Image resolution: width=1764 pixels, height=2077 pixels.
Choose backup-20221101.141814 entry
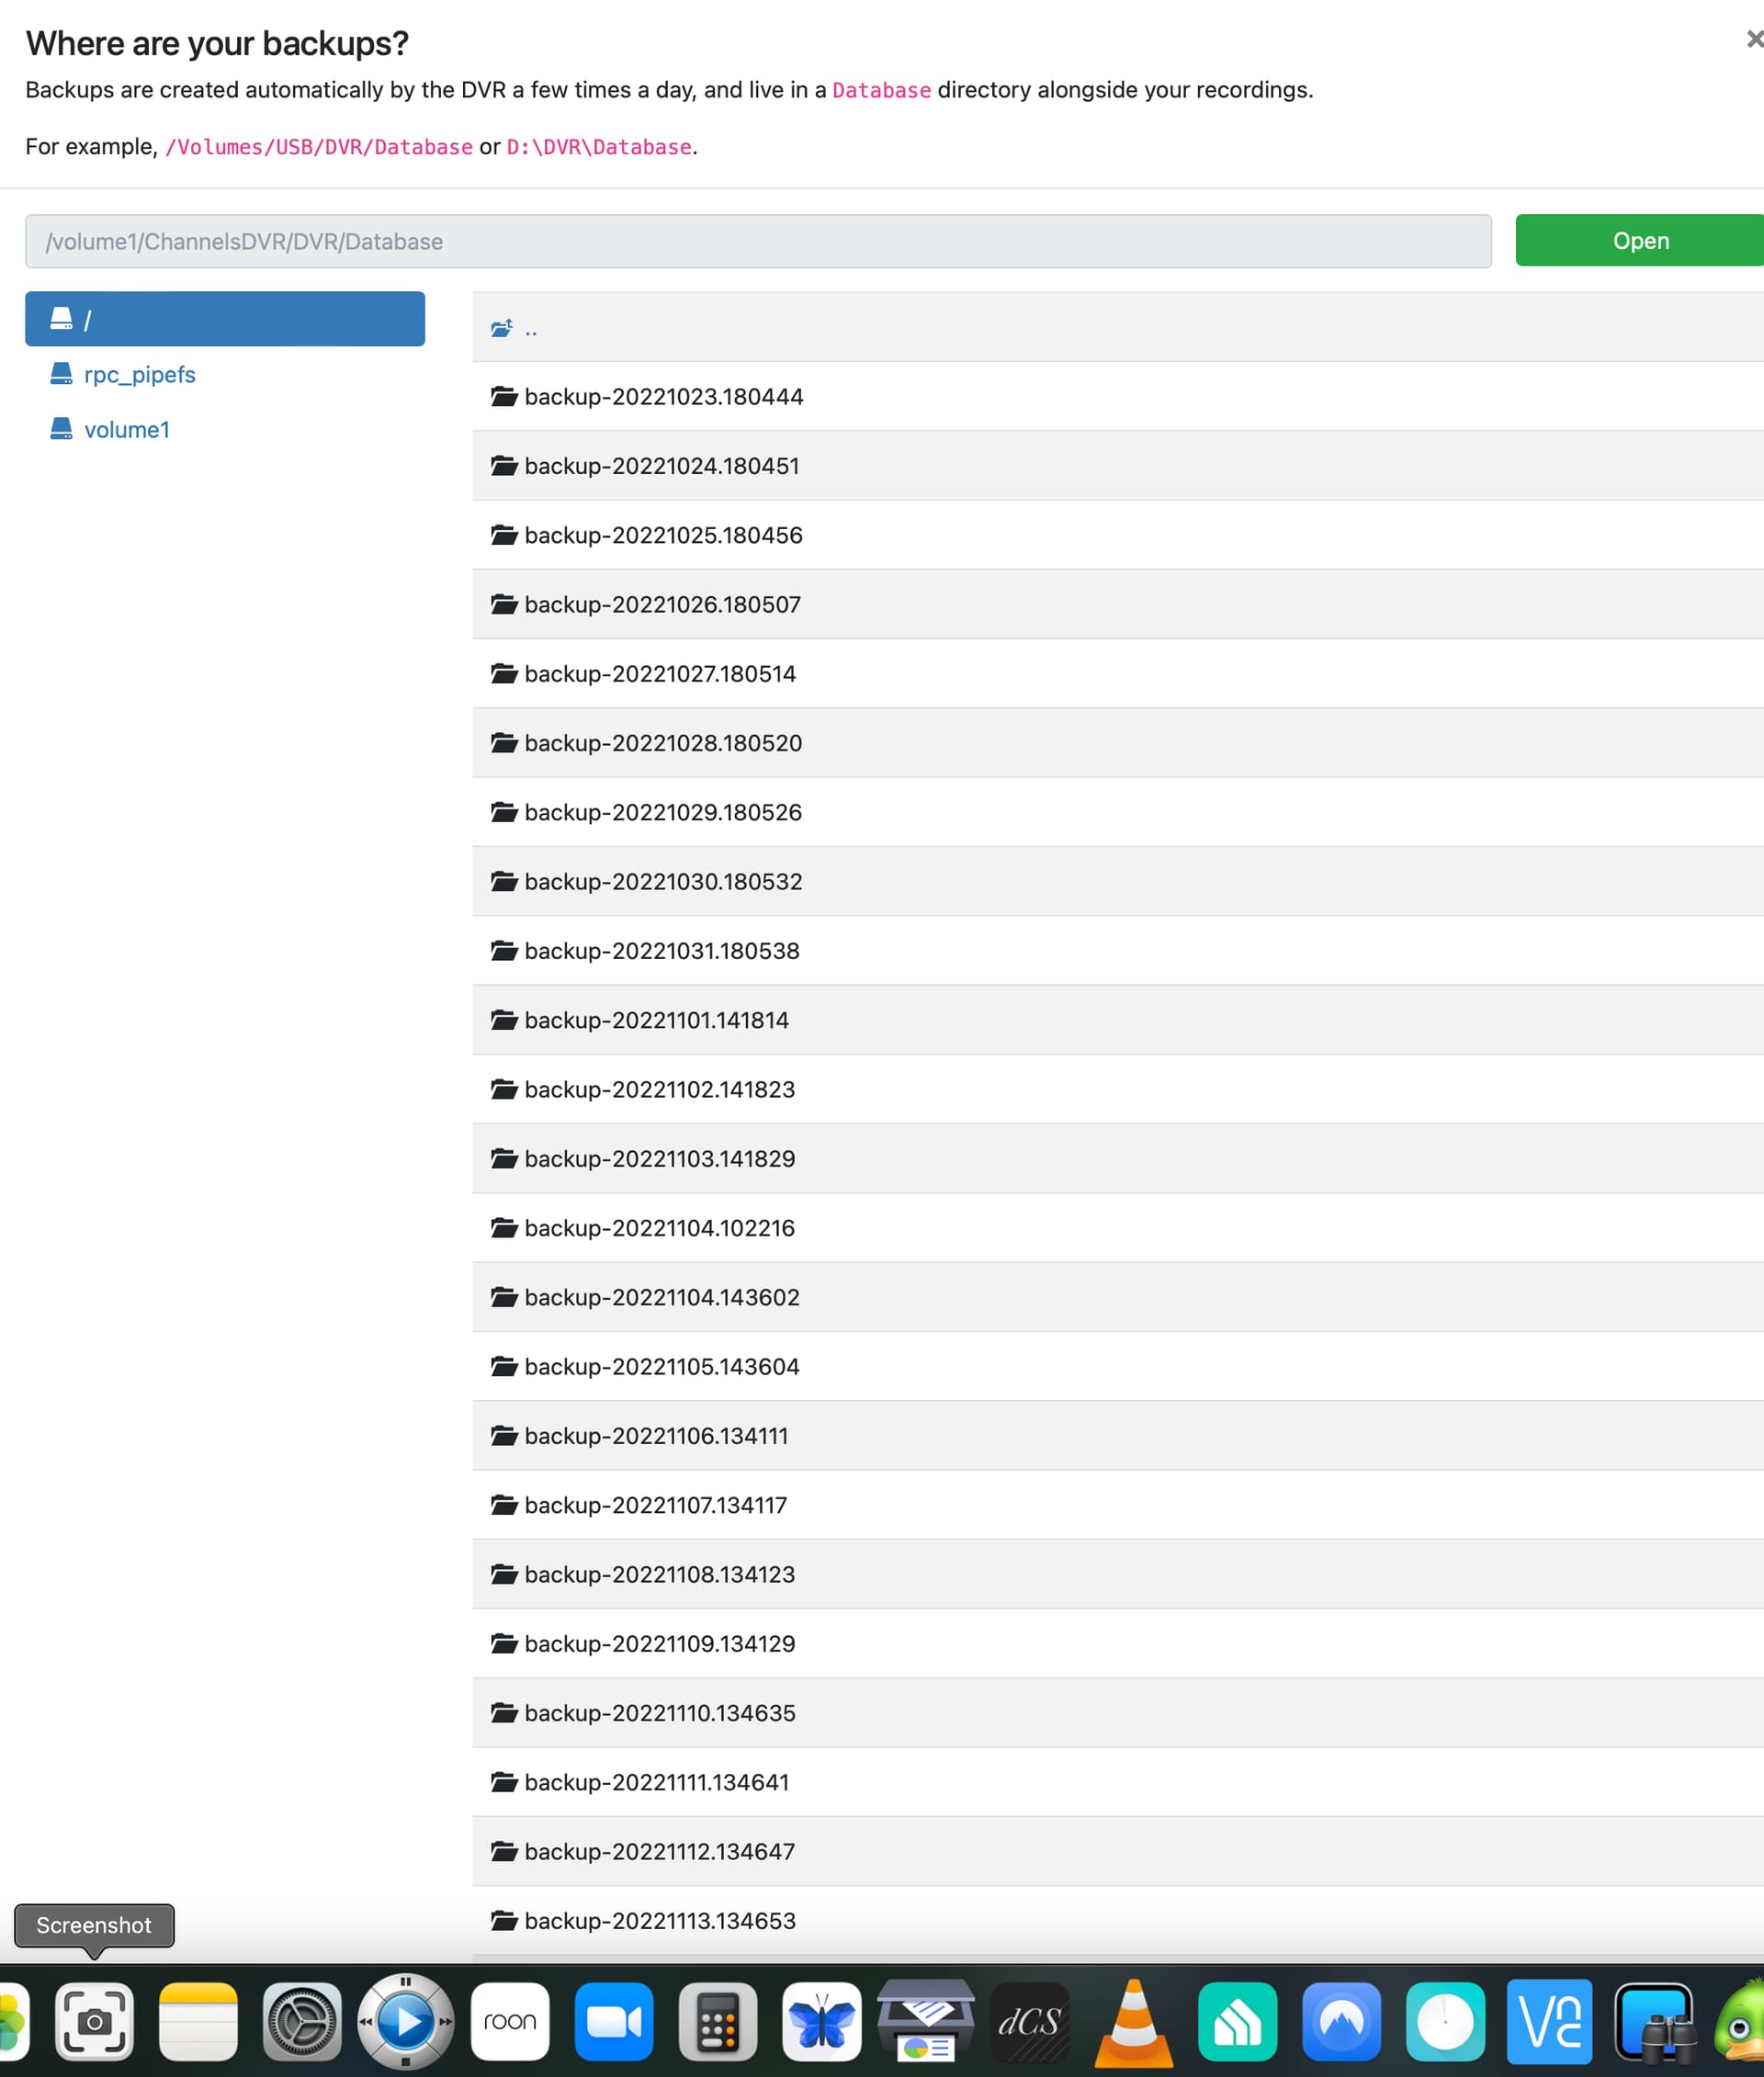tap(656, 1020)
